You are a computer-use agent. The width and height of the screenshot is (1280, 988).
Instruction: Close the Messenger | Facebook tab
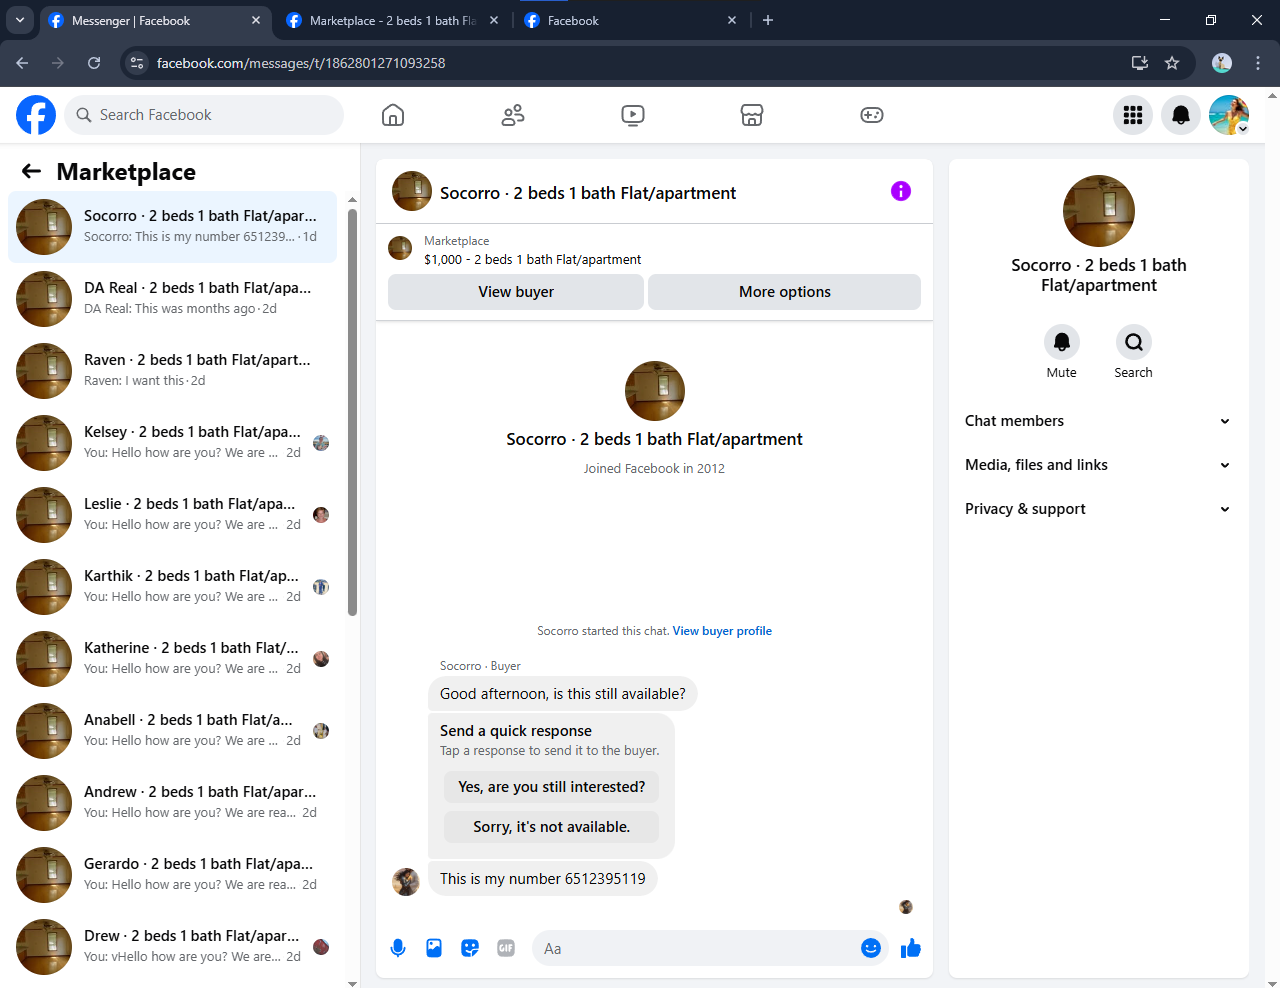pyautogui.click(x=256, y=20)
